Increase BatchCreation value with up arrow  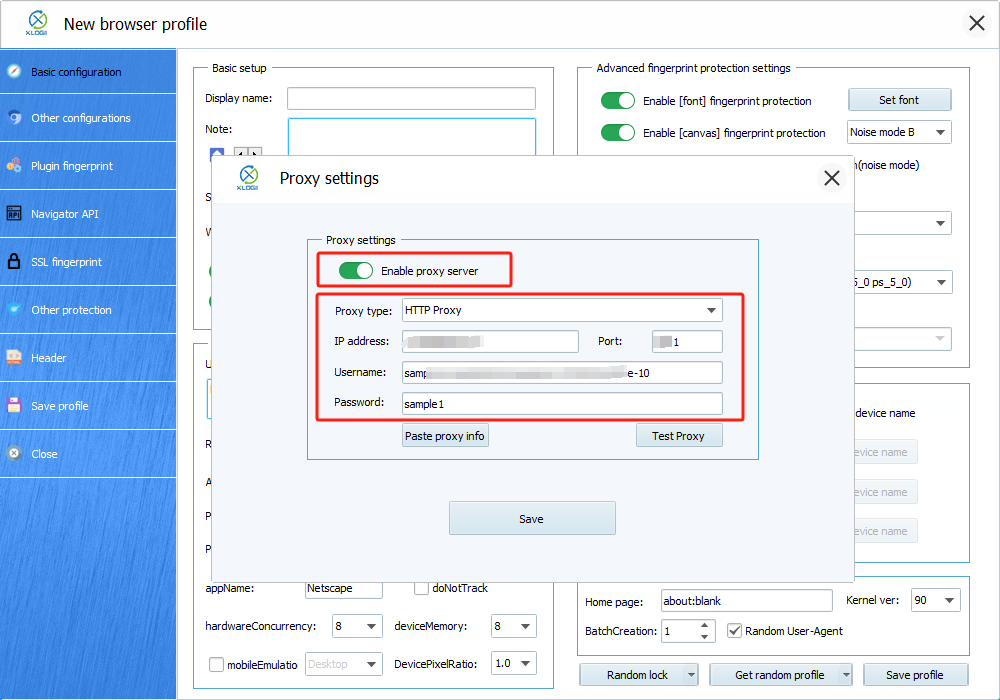[x=704, y=626]
